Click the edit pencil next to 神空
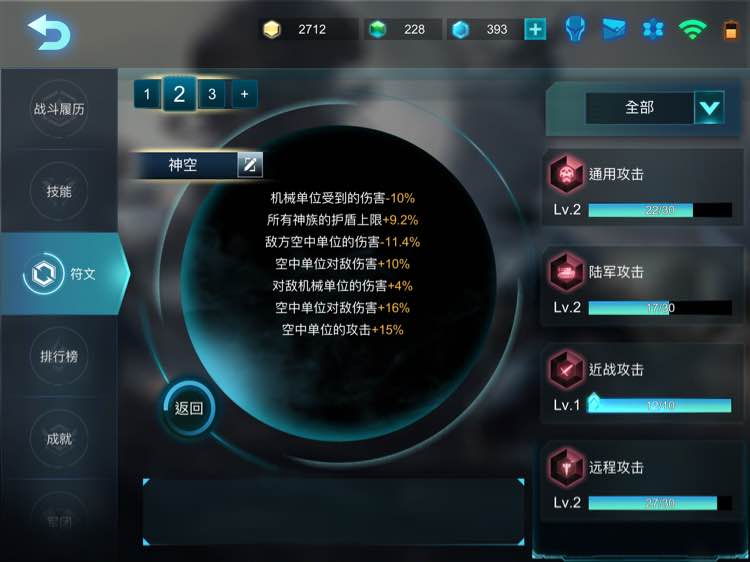The image size is (750, 562). 250,165
